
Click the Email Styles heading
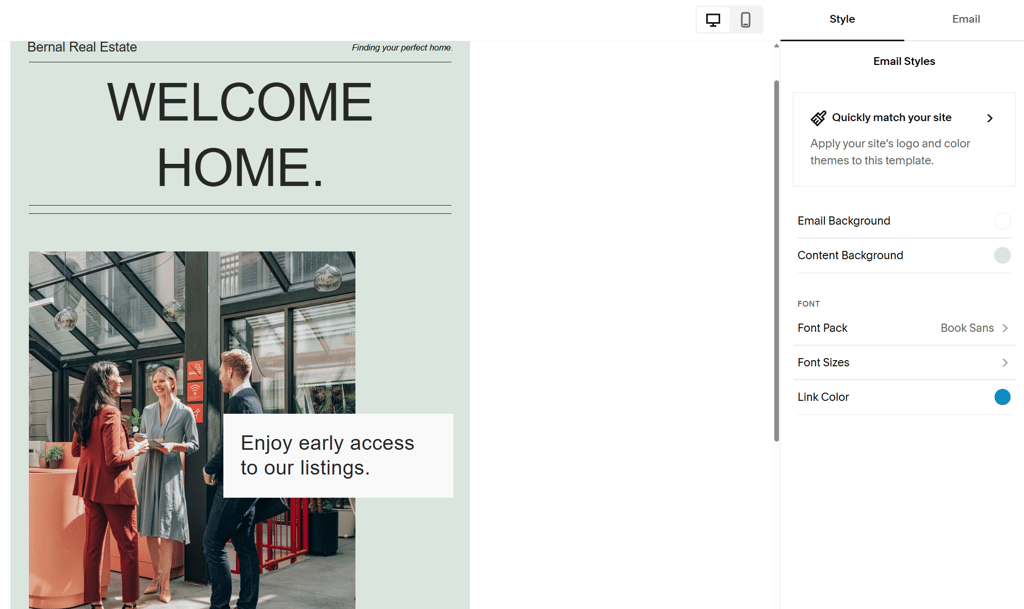click(x=904, y=61)
